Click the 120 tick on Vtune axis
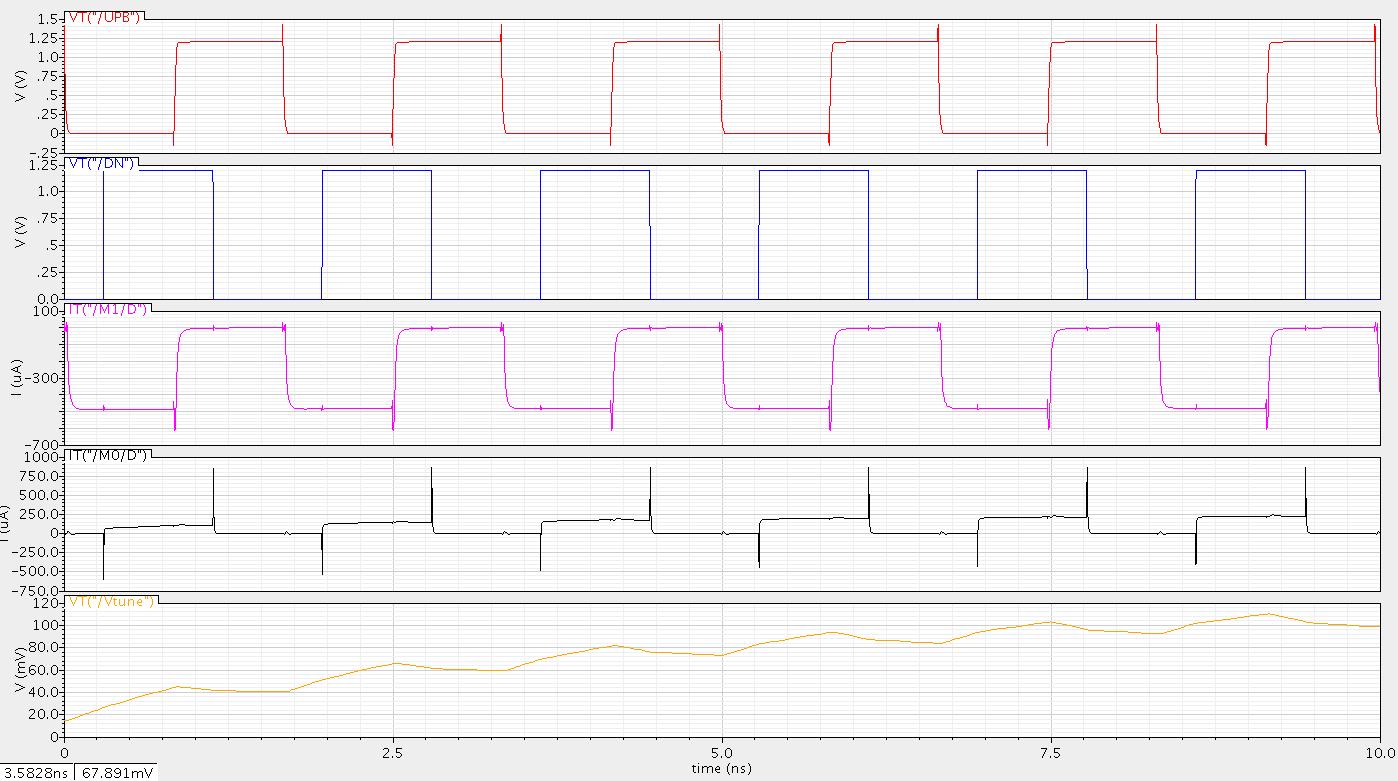The width and height of the screenshot is (1398, 781). [x=47, y=604]
